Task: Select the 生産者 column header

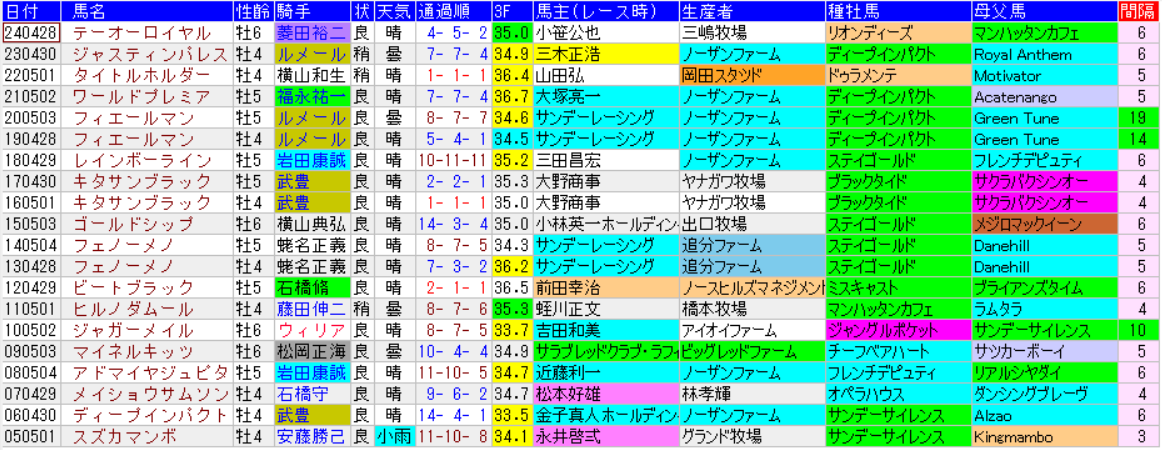Action: pyautogui.click(x=751, y=11)
